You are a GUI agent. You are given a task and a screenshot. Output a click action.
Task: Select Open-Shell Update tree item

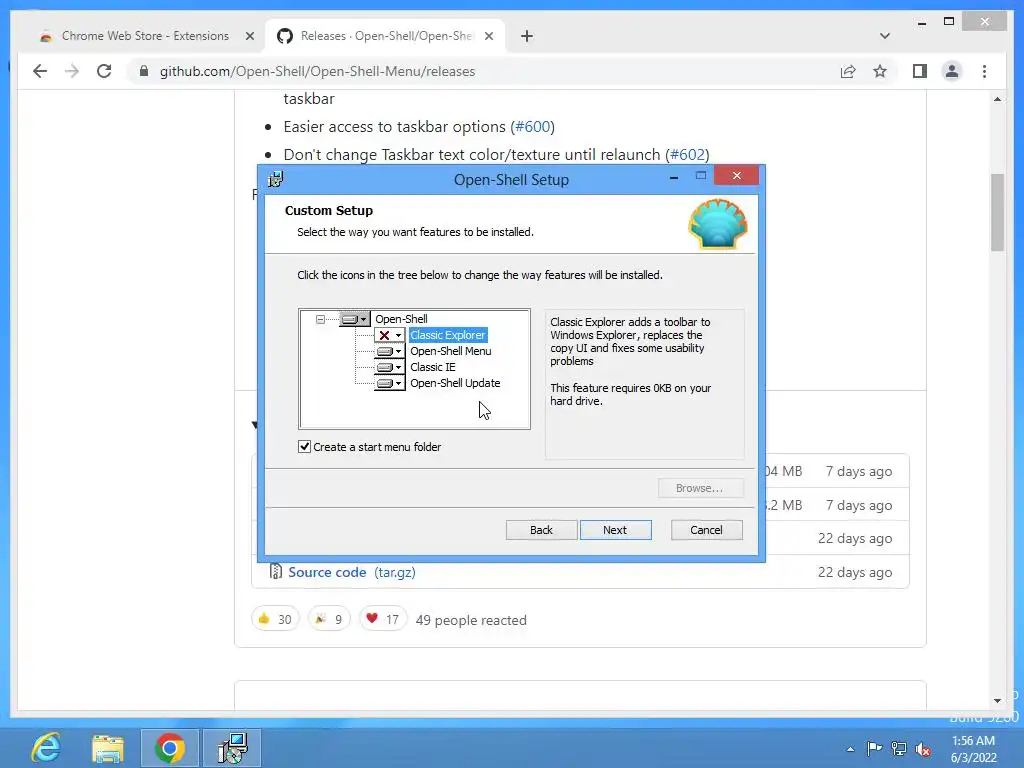tap(455, 383)
